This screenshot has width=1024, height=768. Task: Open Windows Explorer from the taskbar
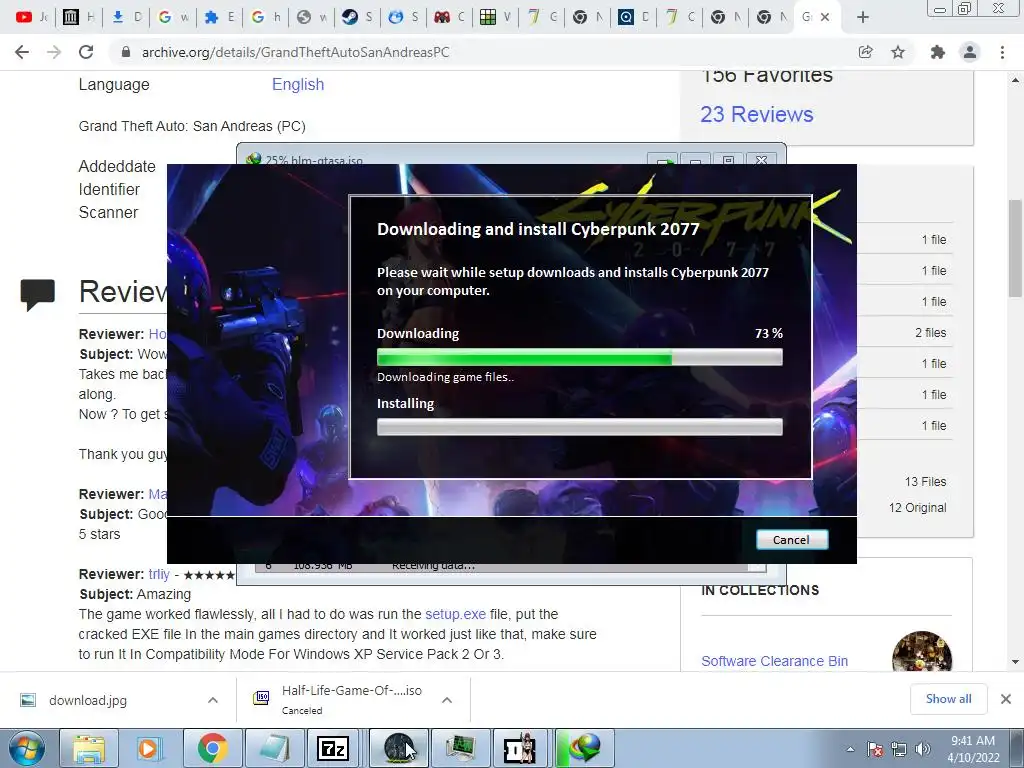click(x=89, y=748)
